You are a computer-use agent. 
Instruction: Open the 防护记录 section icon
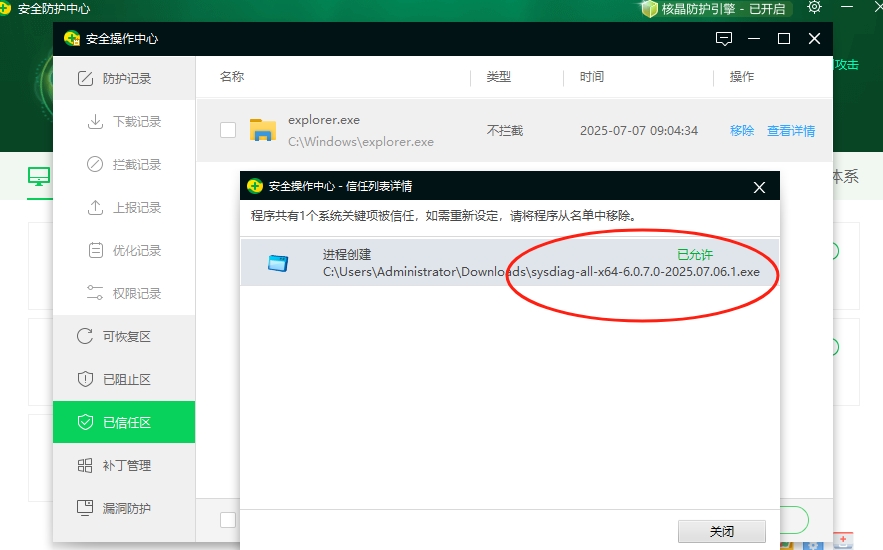coord(85,79)
